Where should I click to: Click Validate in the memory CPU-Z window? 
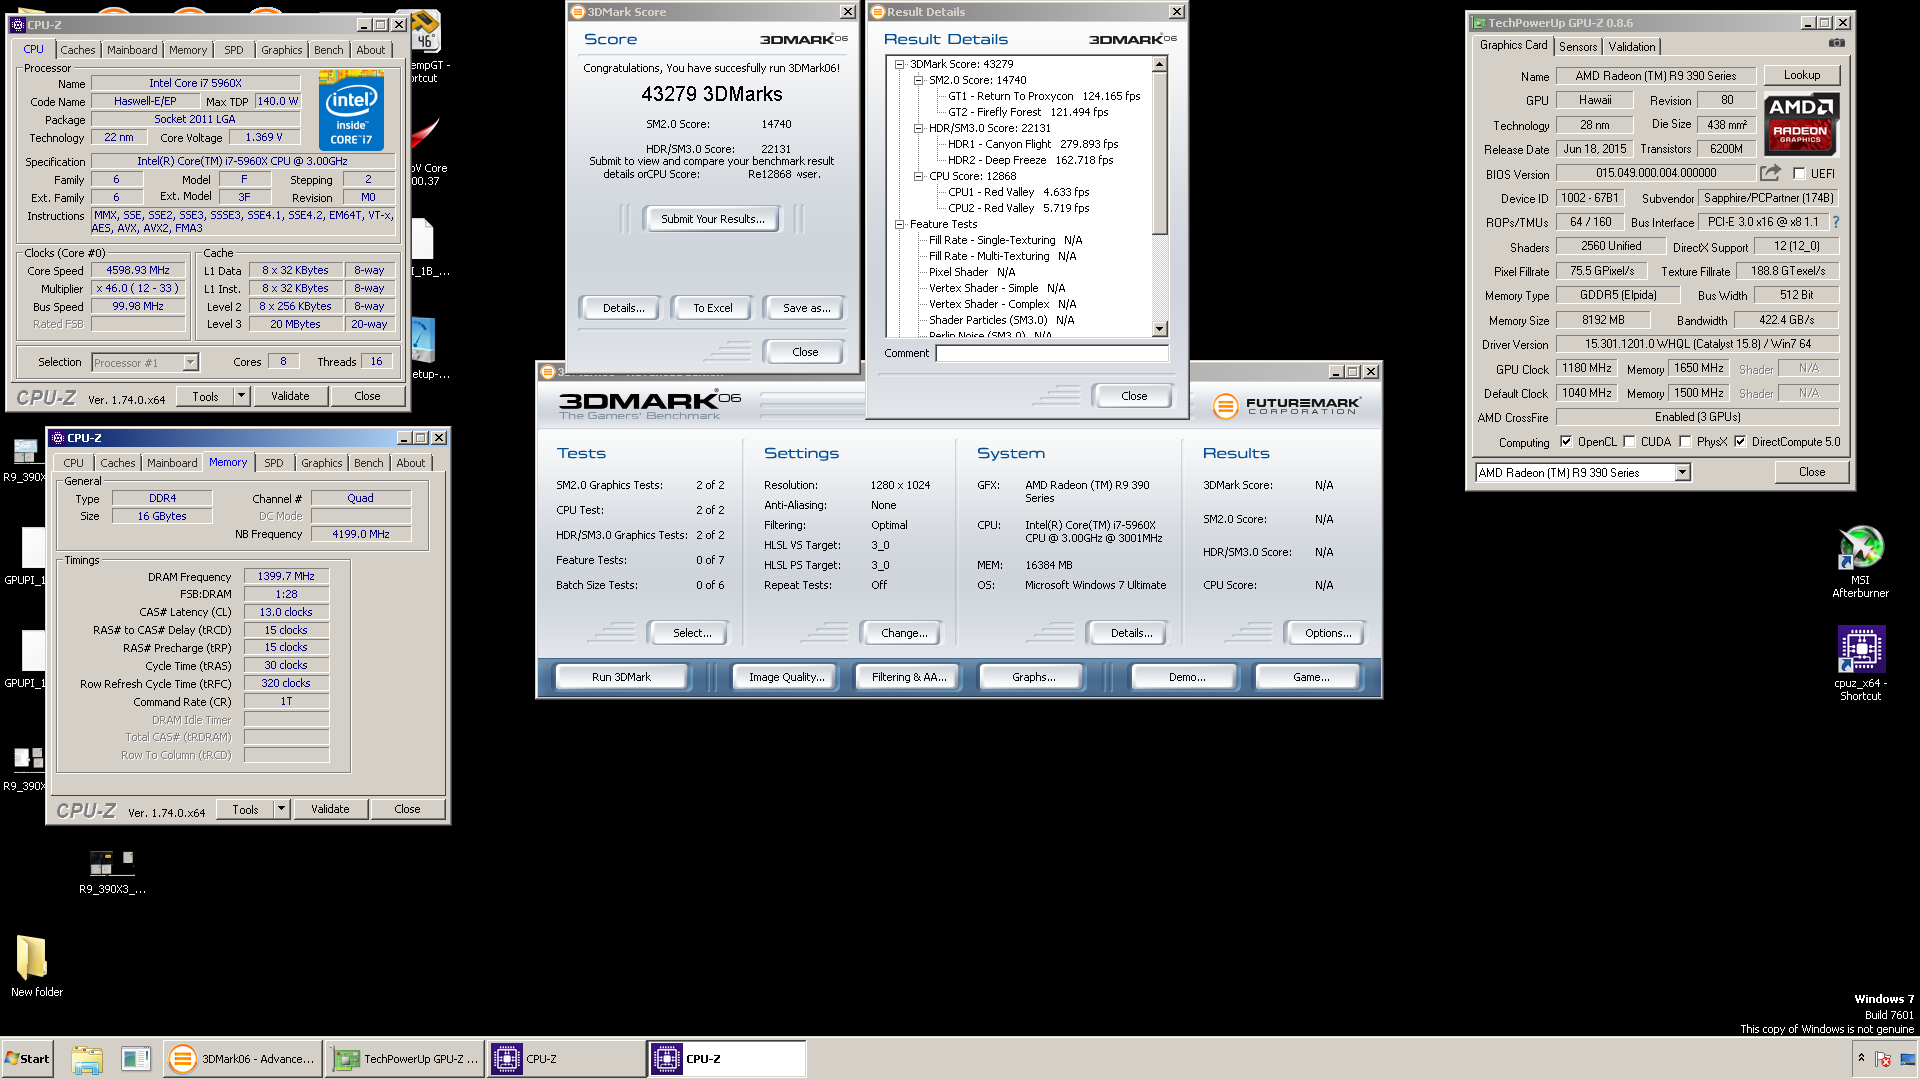click(330, 809)
